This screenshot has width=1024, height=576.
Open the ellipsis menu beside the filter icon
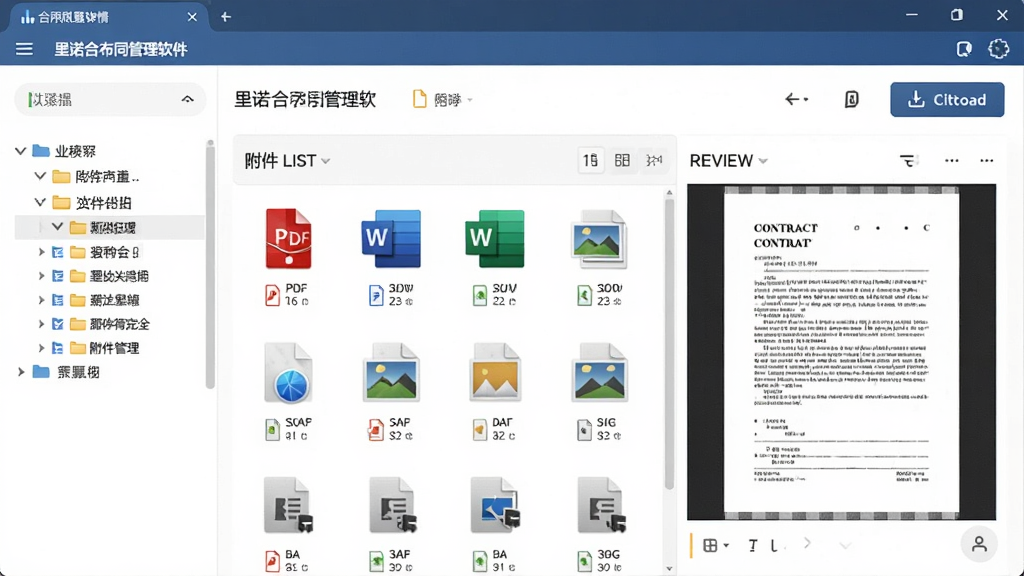pos(952,160)
